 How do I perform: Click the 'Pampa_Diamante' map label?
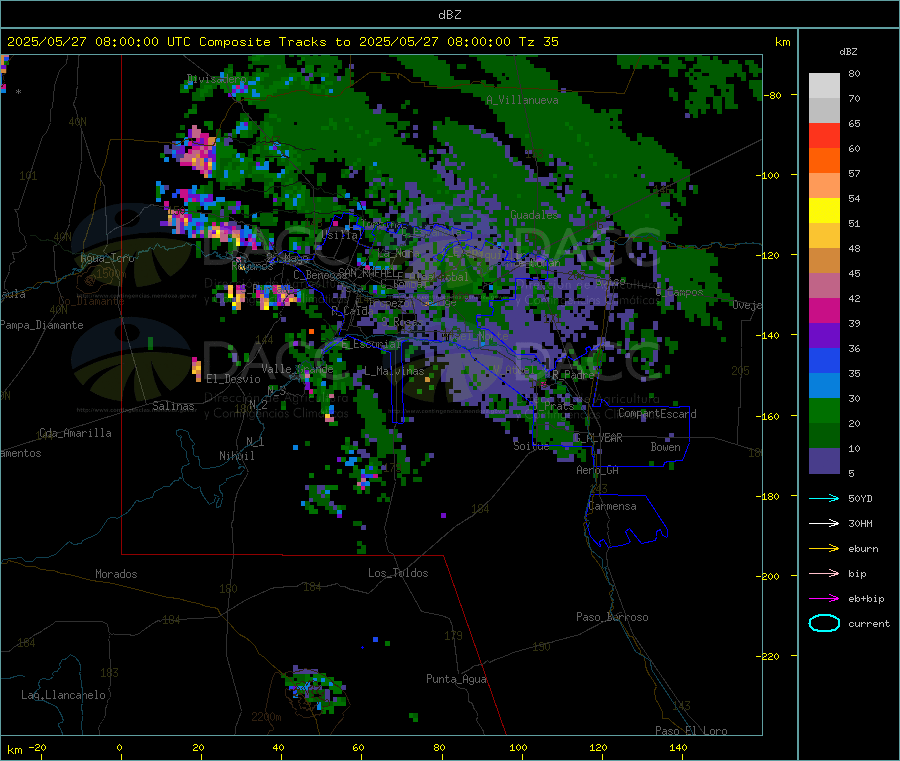click(41, 325)
